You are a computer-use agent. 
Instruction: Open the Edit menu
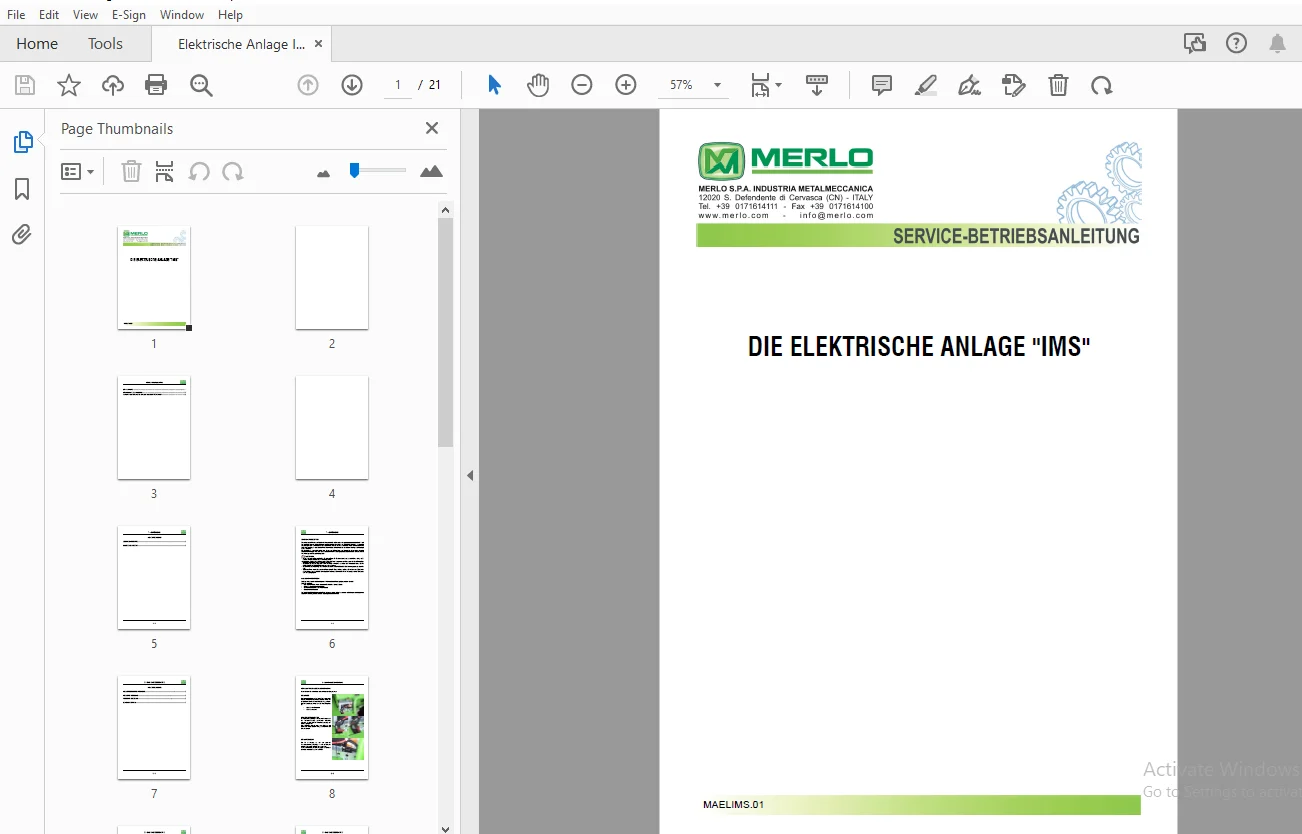point(49,14)
